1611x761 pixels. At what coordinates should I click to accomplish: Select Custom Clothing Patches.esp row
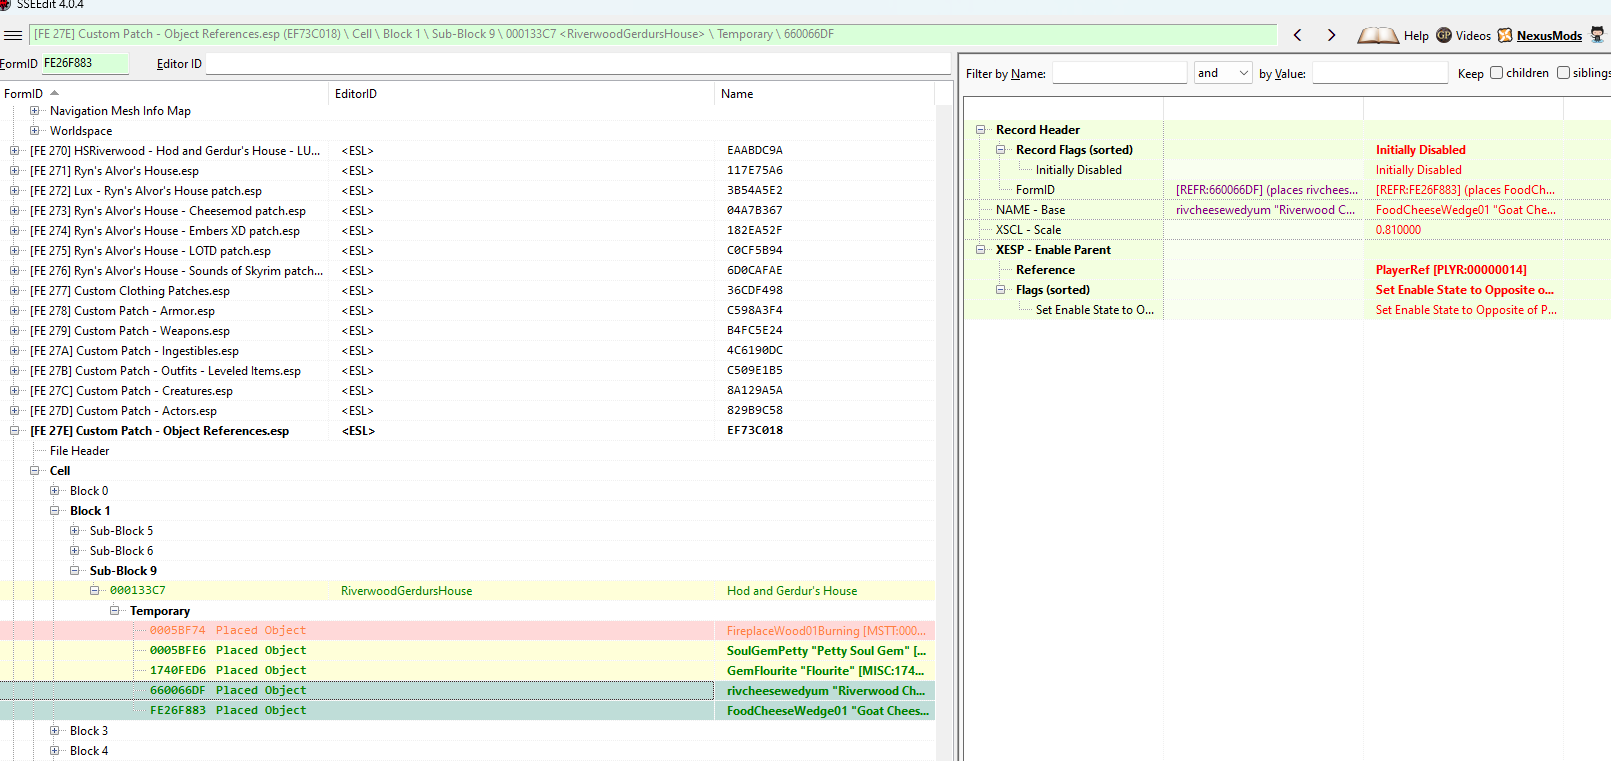click(467, 291)
